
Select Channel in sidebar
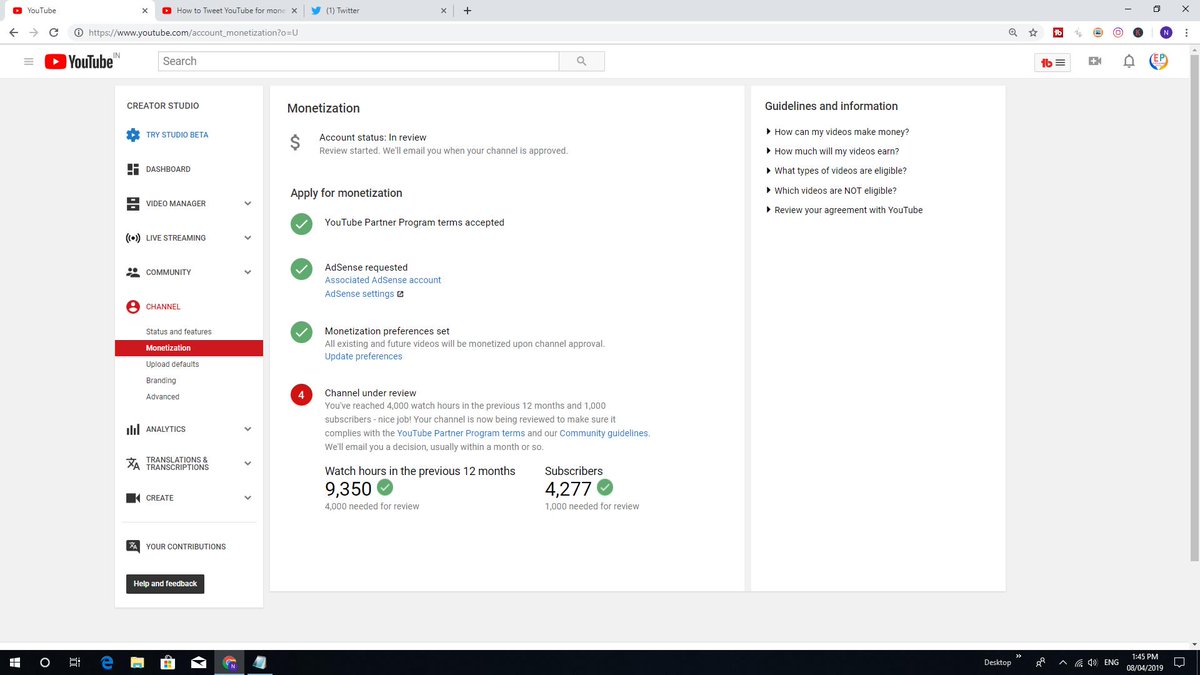tap(163, 307)
